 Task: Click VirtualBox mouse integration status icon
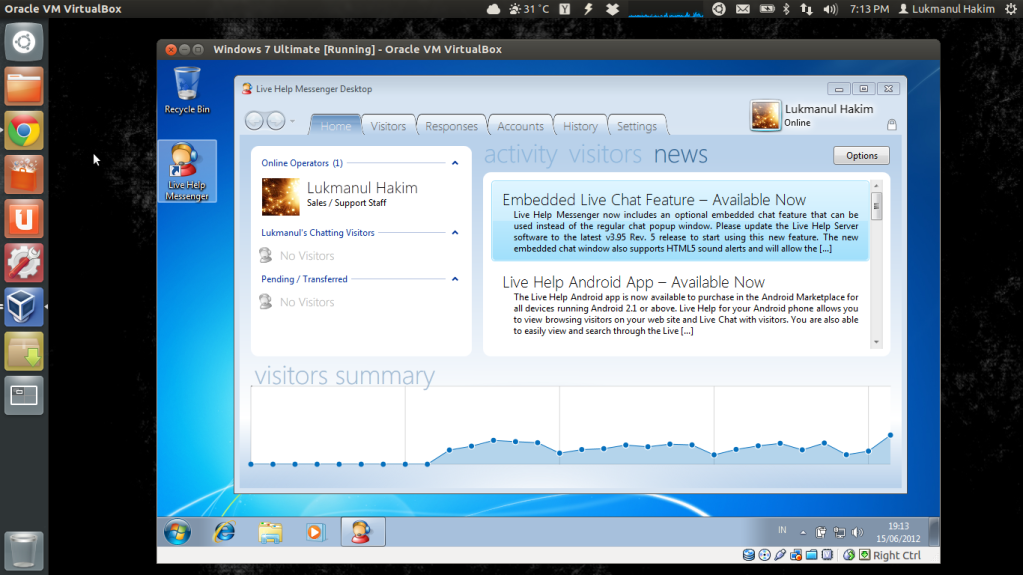coord(849,555)
